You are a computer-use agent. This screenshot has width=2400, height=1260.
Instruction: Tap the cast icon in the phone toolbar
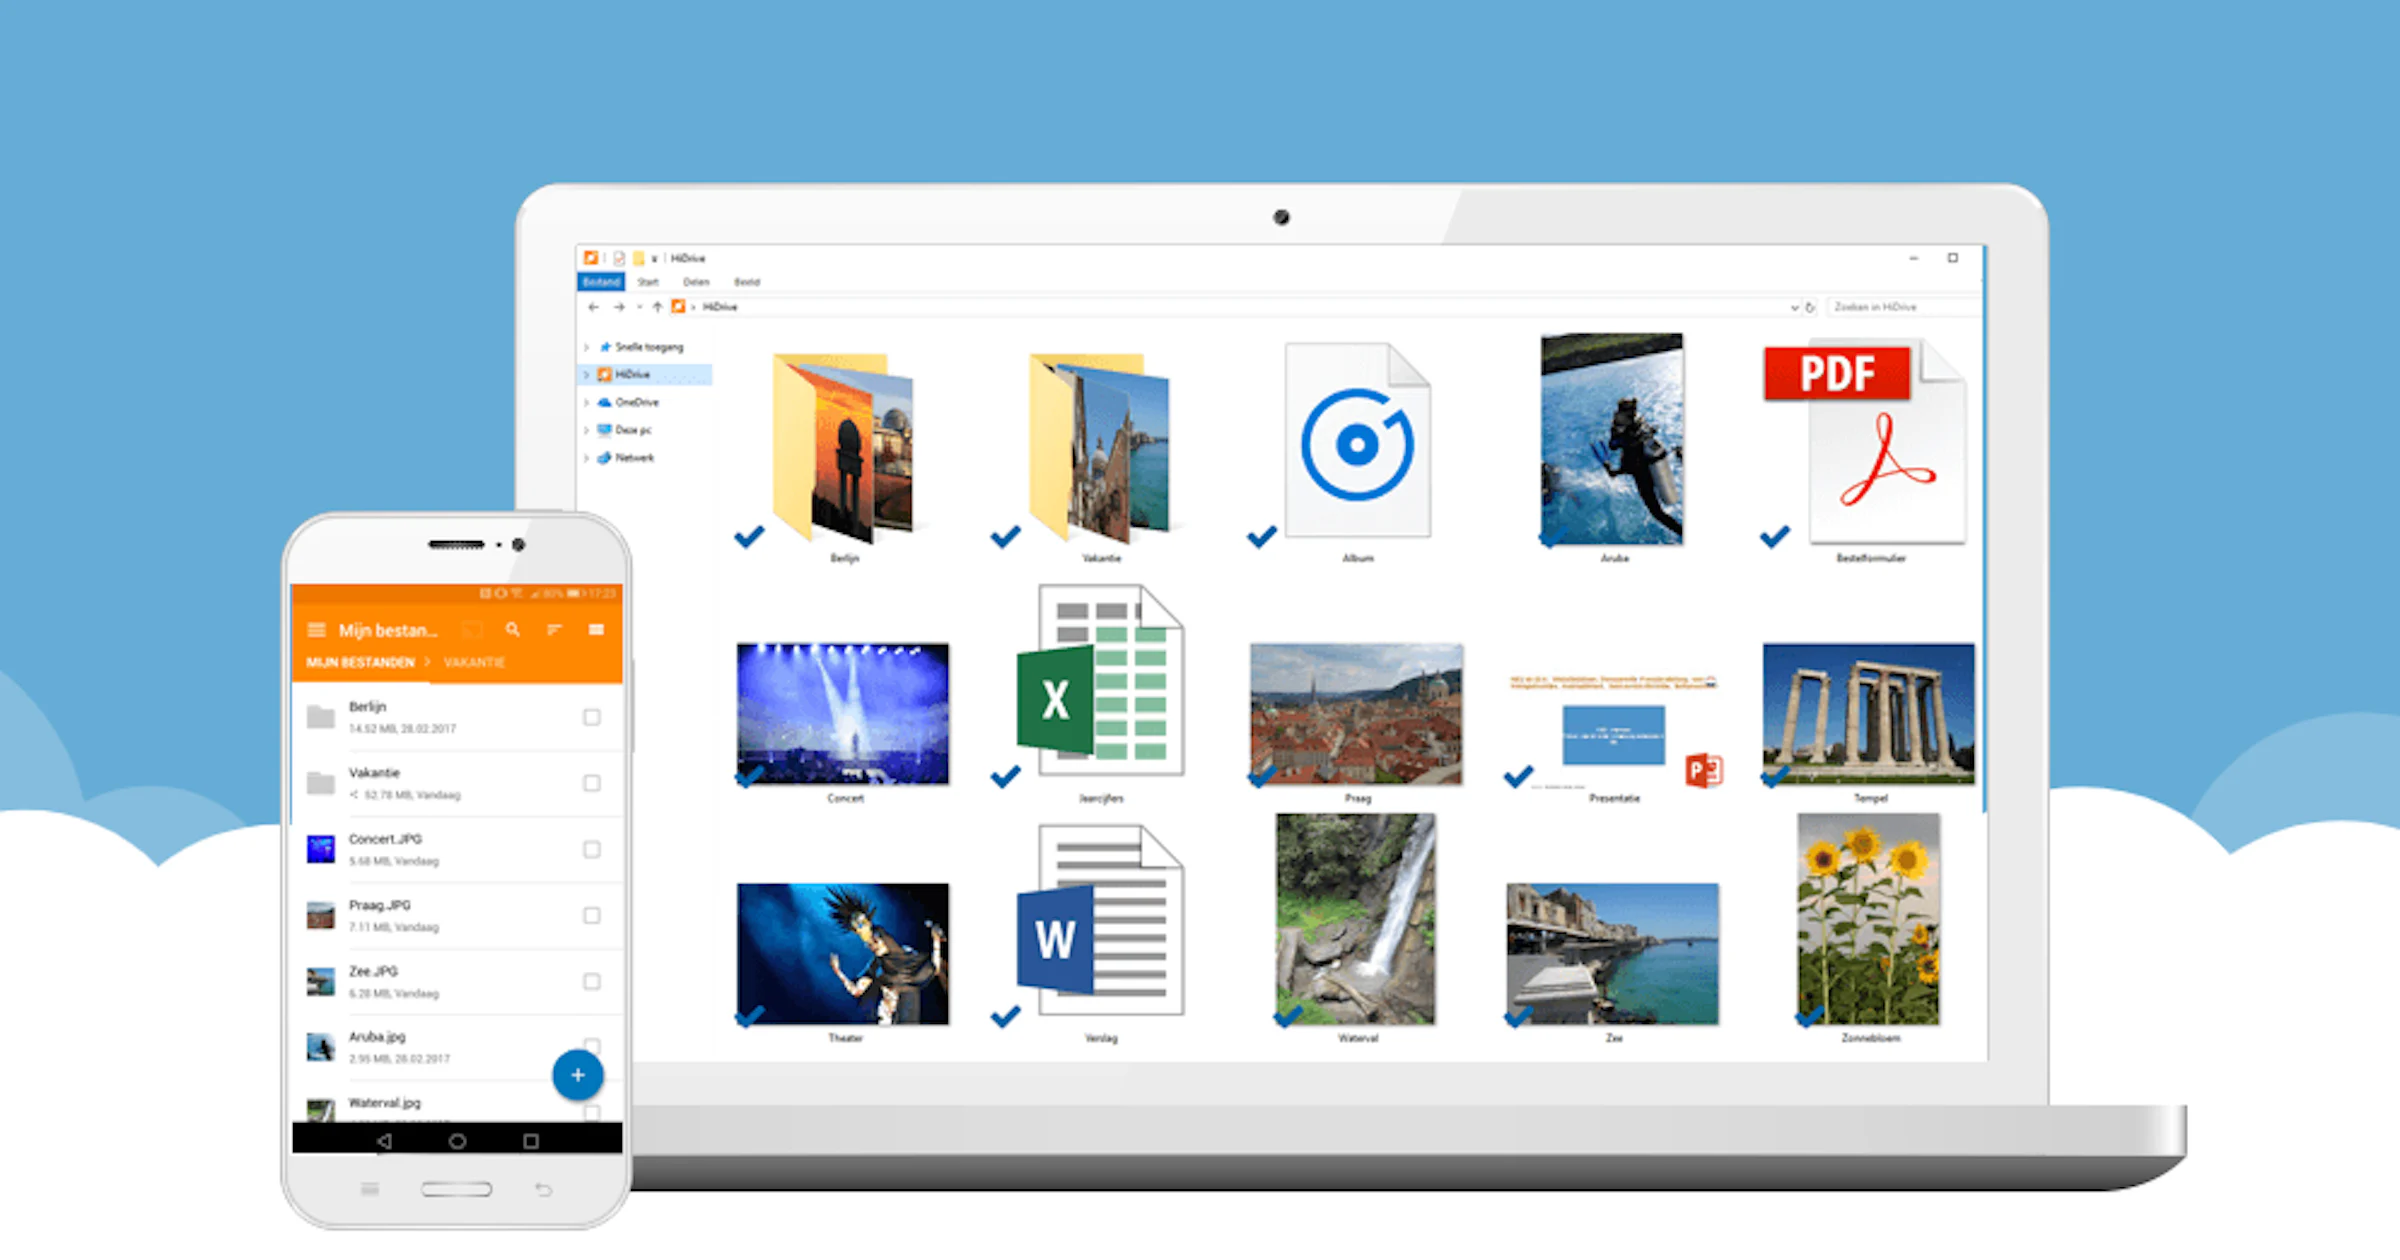click(x=472, y=629)
